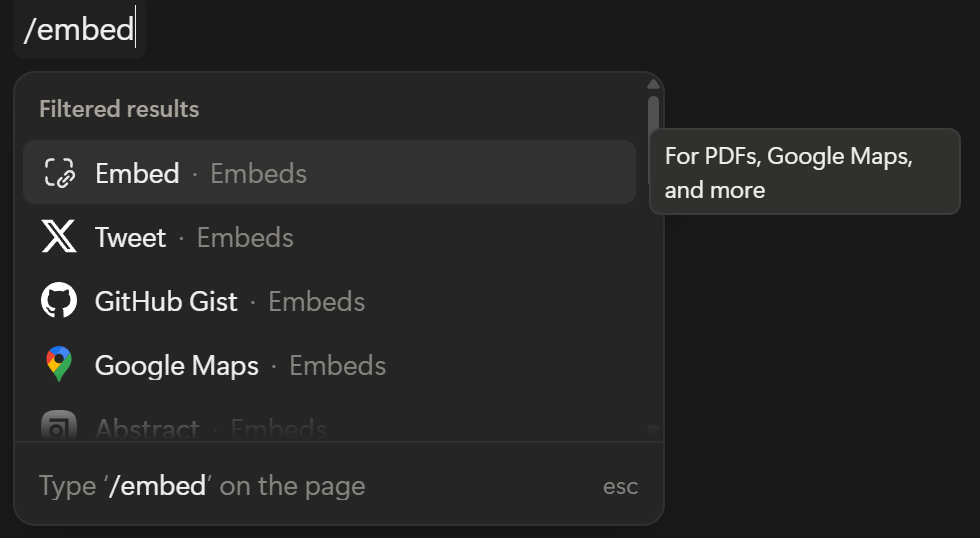Click the "Filtered results" header
This screenshot has height=538, width=980.
(119, 109)
